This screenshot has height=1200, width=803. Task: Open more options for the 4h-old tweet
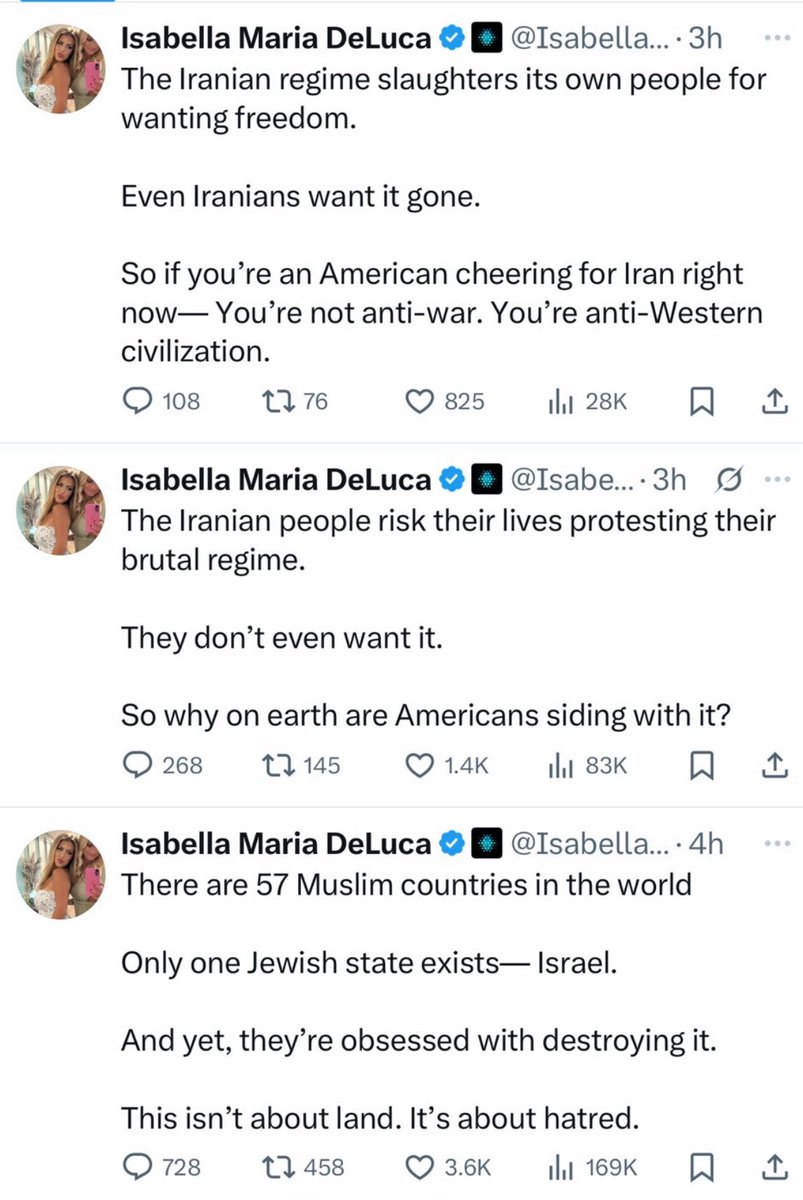coord(775,843)
